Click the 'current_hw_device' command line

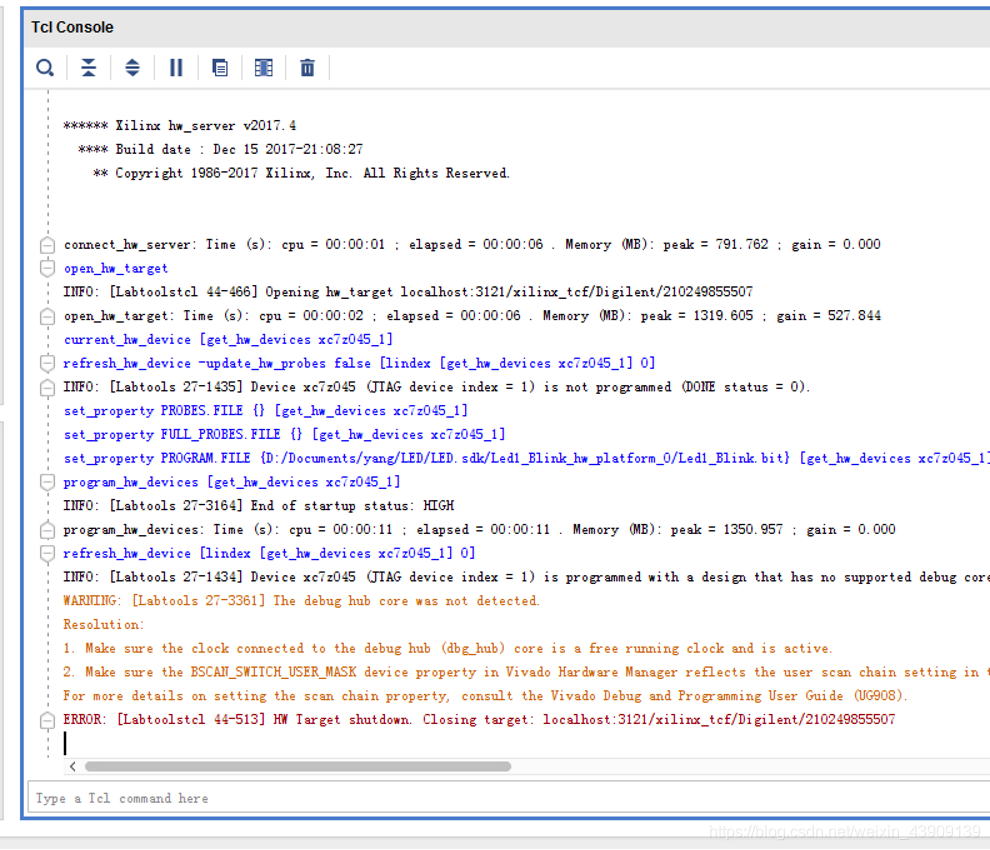tap(228, 340)
